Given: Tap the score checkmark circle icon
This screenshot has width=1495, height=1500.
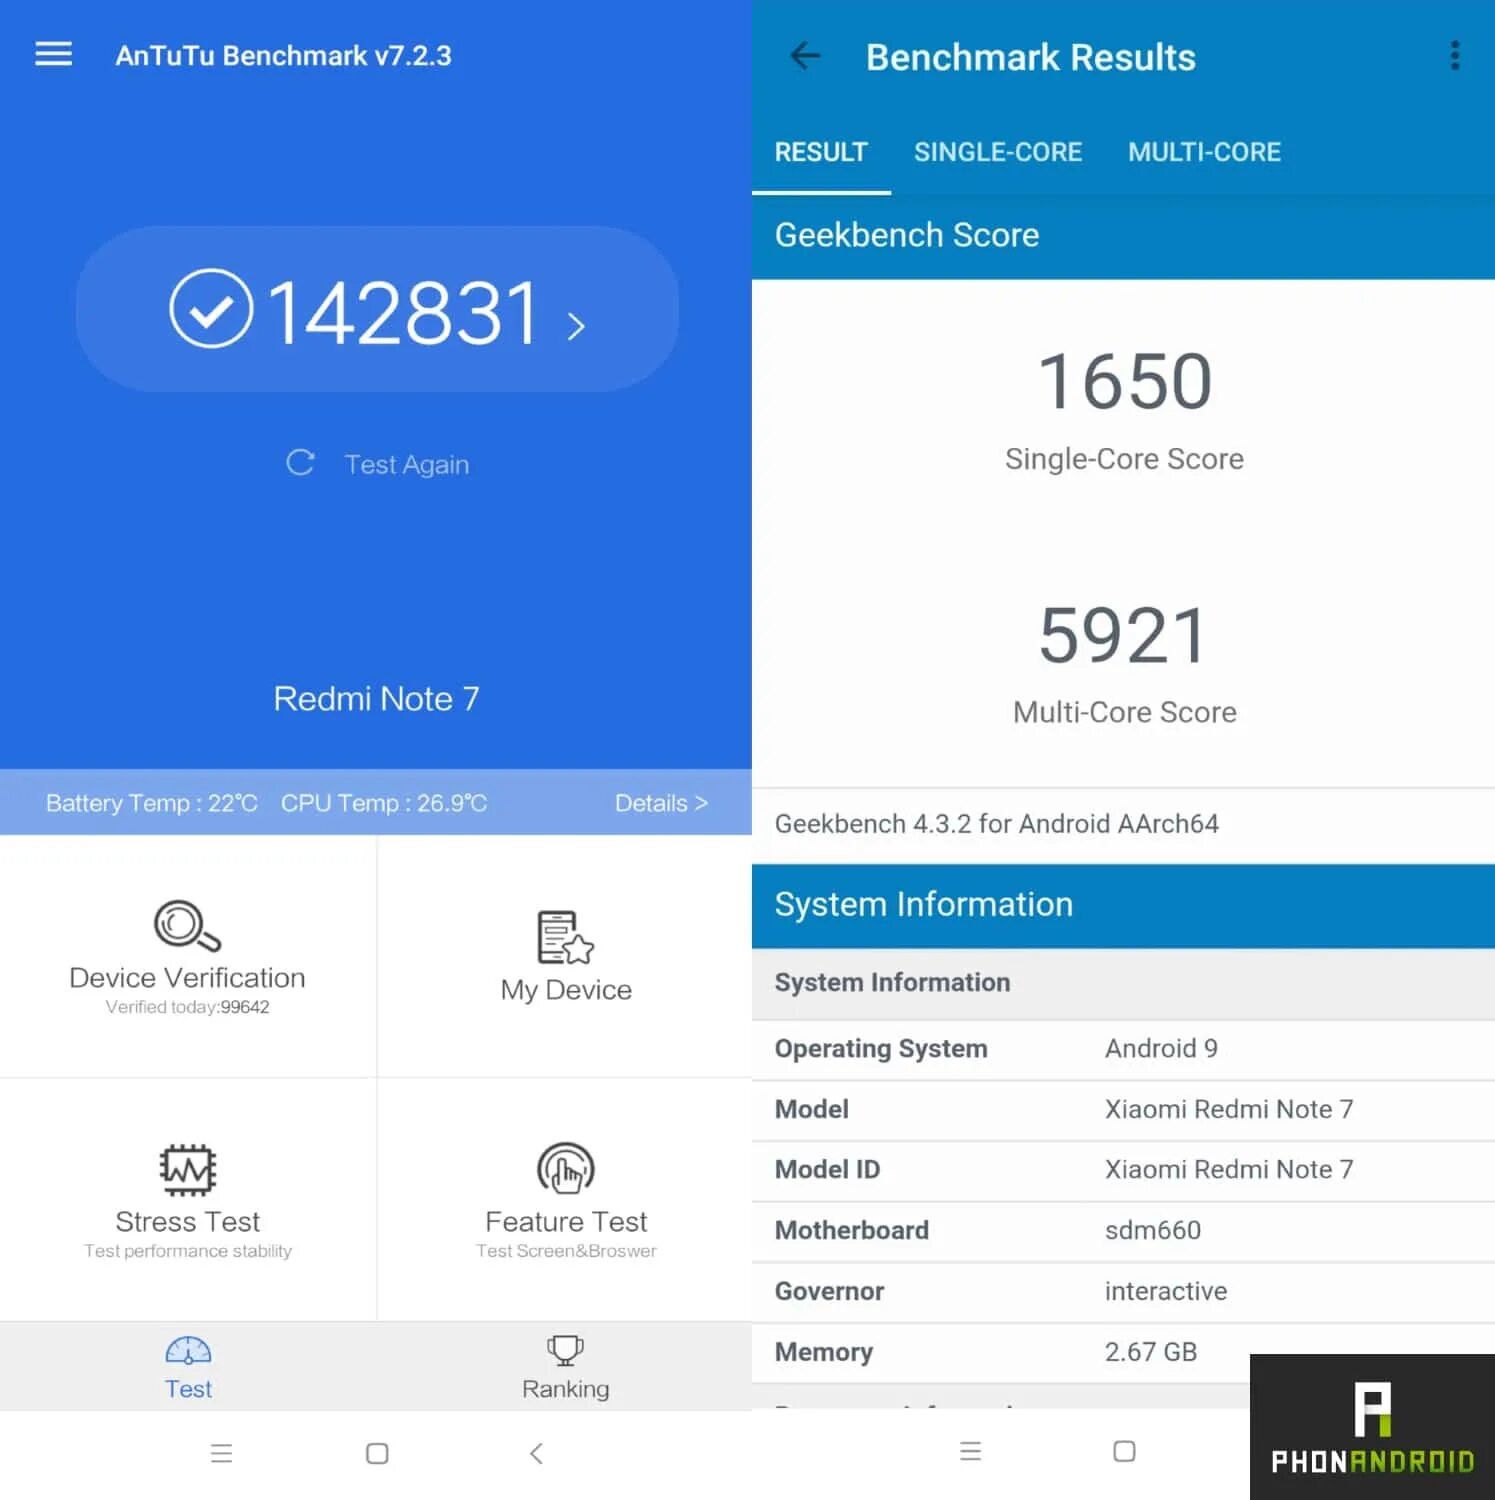Looking at the screenshot, I should tap(211, 309).
